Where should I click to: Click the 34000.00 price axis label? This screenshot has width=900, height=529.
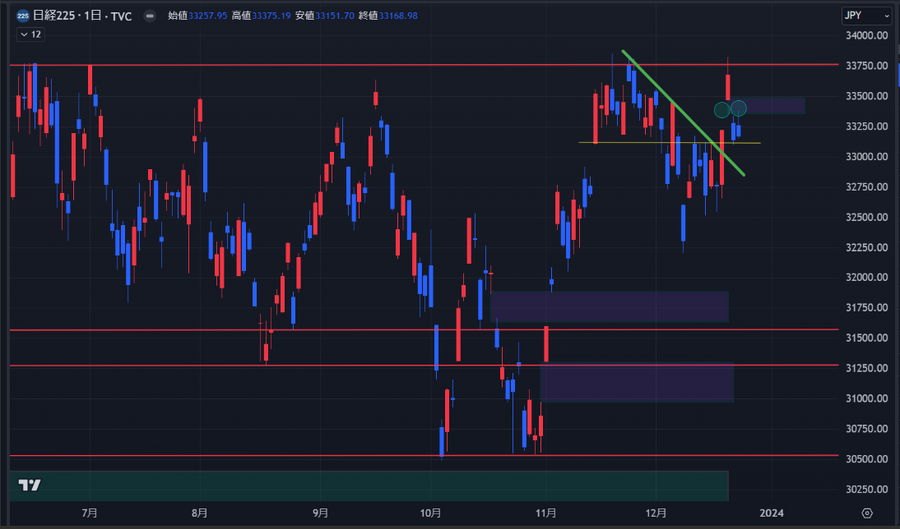867,36
